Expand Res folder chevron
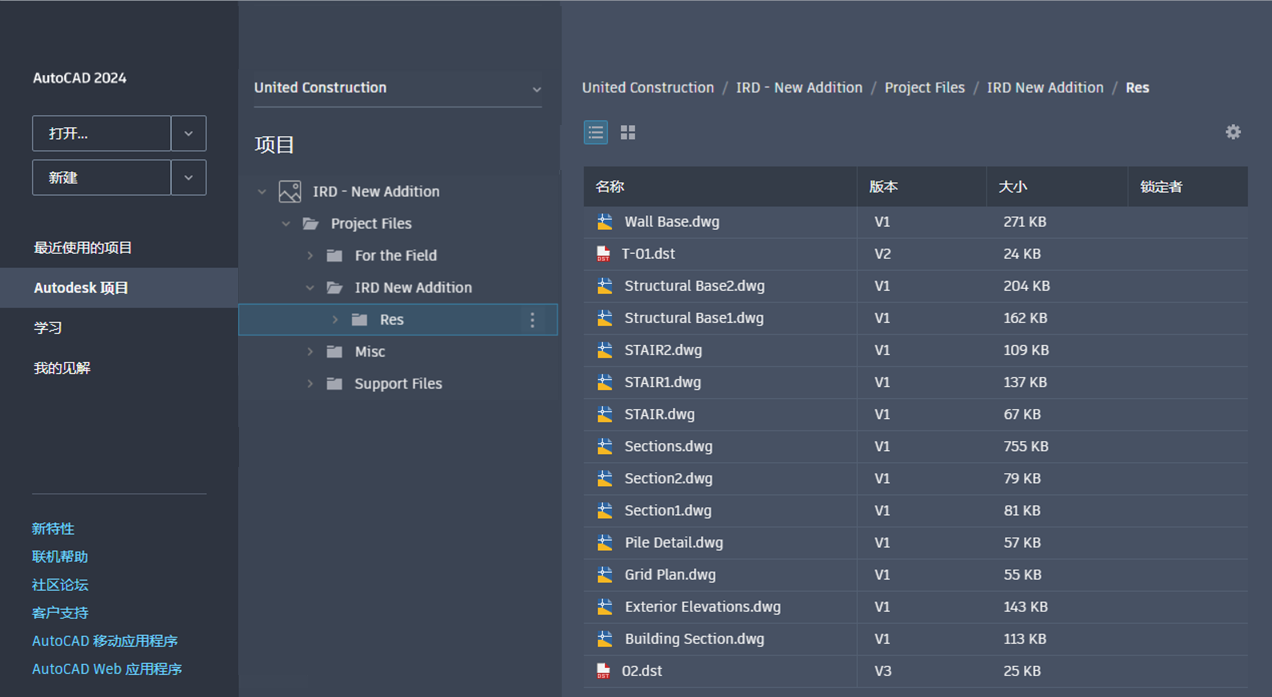1272x697 pixels. click(x=335, y=320)
